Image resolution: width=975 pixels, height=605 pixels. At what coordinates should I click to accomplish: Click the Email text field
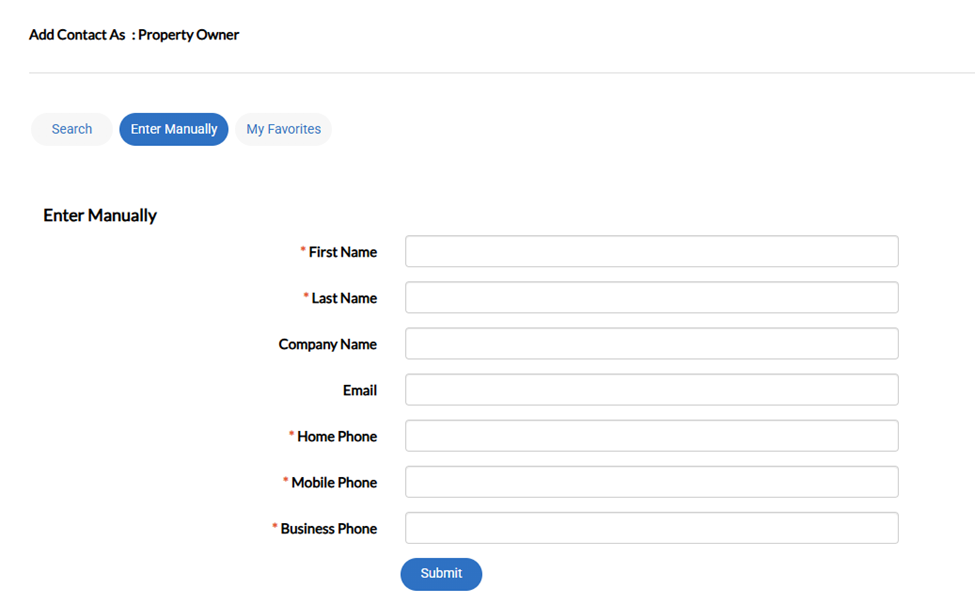[651, 390]
